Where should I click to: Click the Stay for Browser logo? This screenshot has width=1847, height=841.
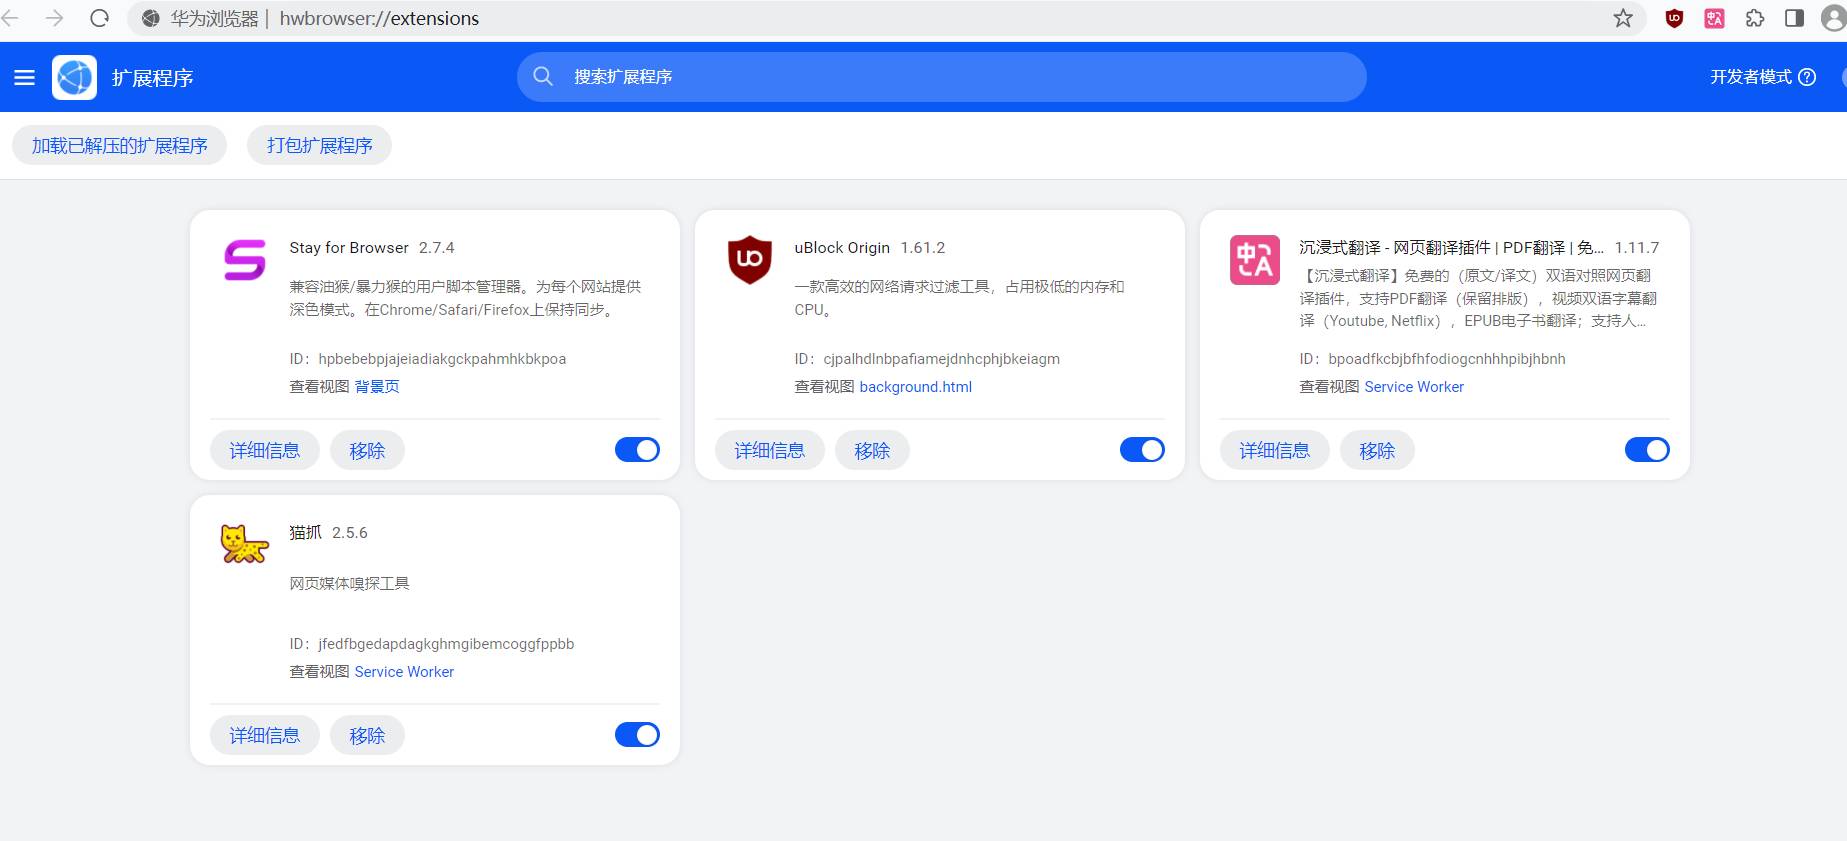pyautogui.click(x=244, y=260)
